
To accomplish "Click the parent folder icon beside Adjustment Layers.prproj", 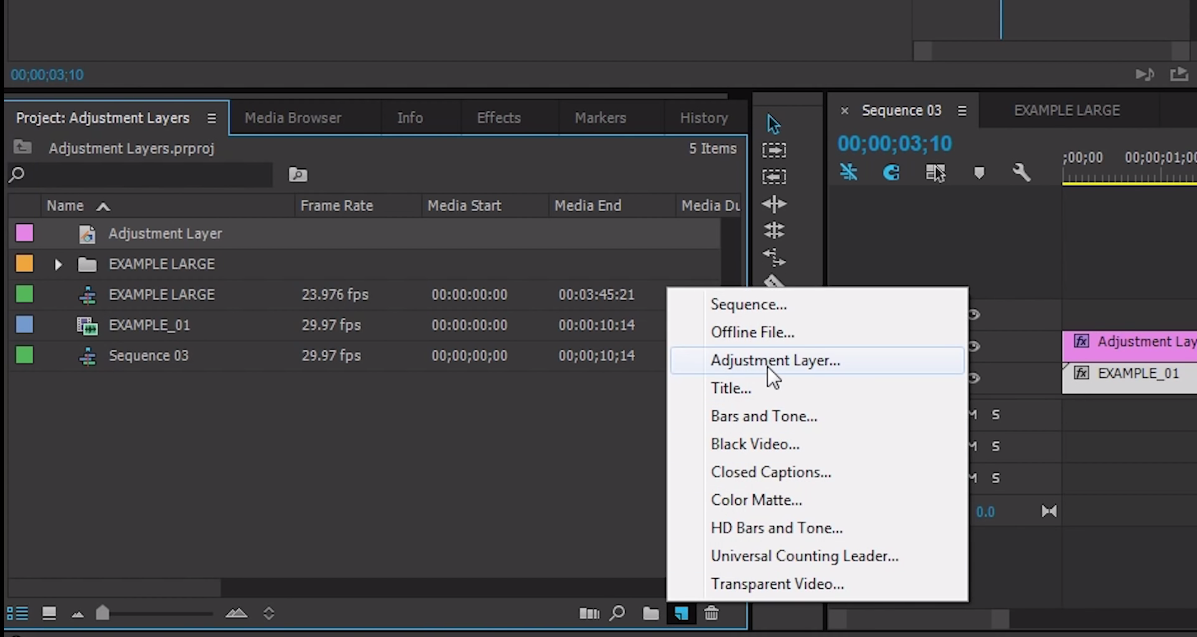I will (22, 147).
